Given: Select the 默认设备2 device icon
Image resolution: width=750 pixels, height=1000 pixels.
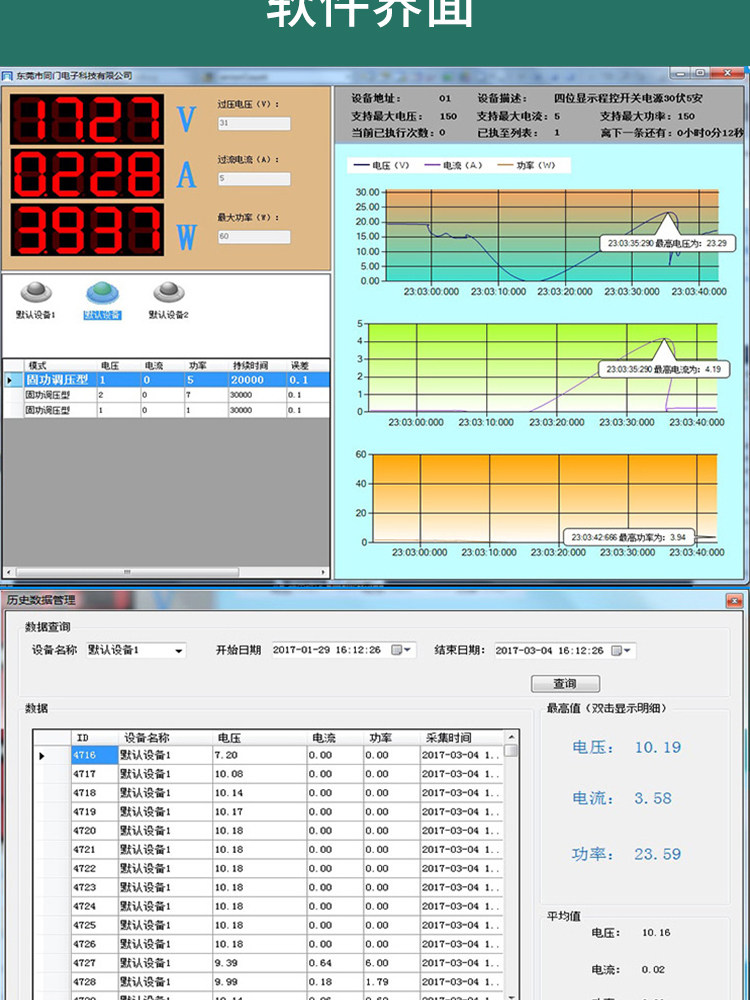Looking at the screenshot, I should click(169, 292).
